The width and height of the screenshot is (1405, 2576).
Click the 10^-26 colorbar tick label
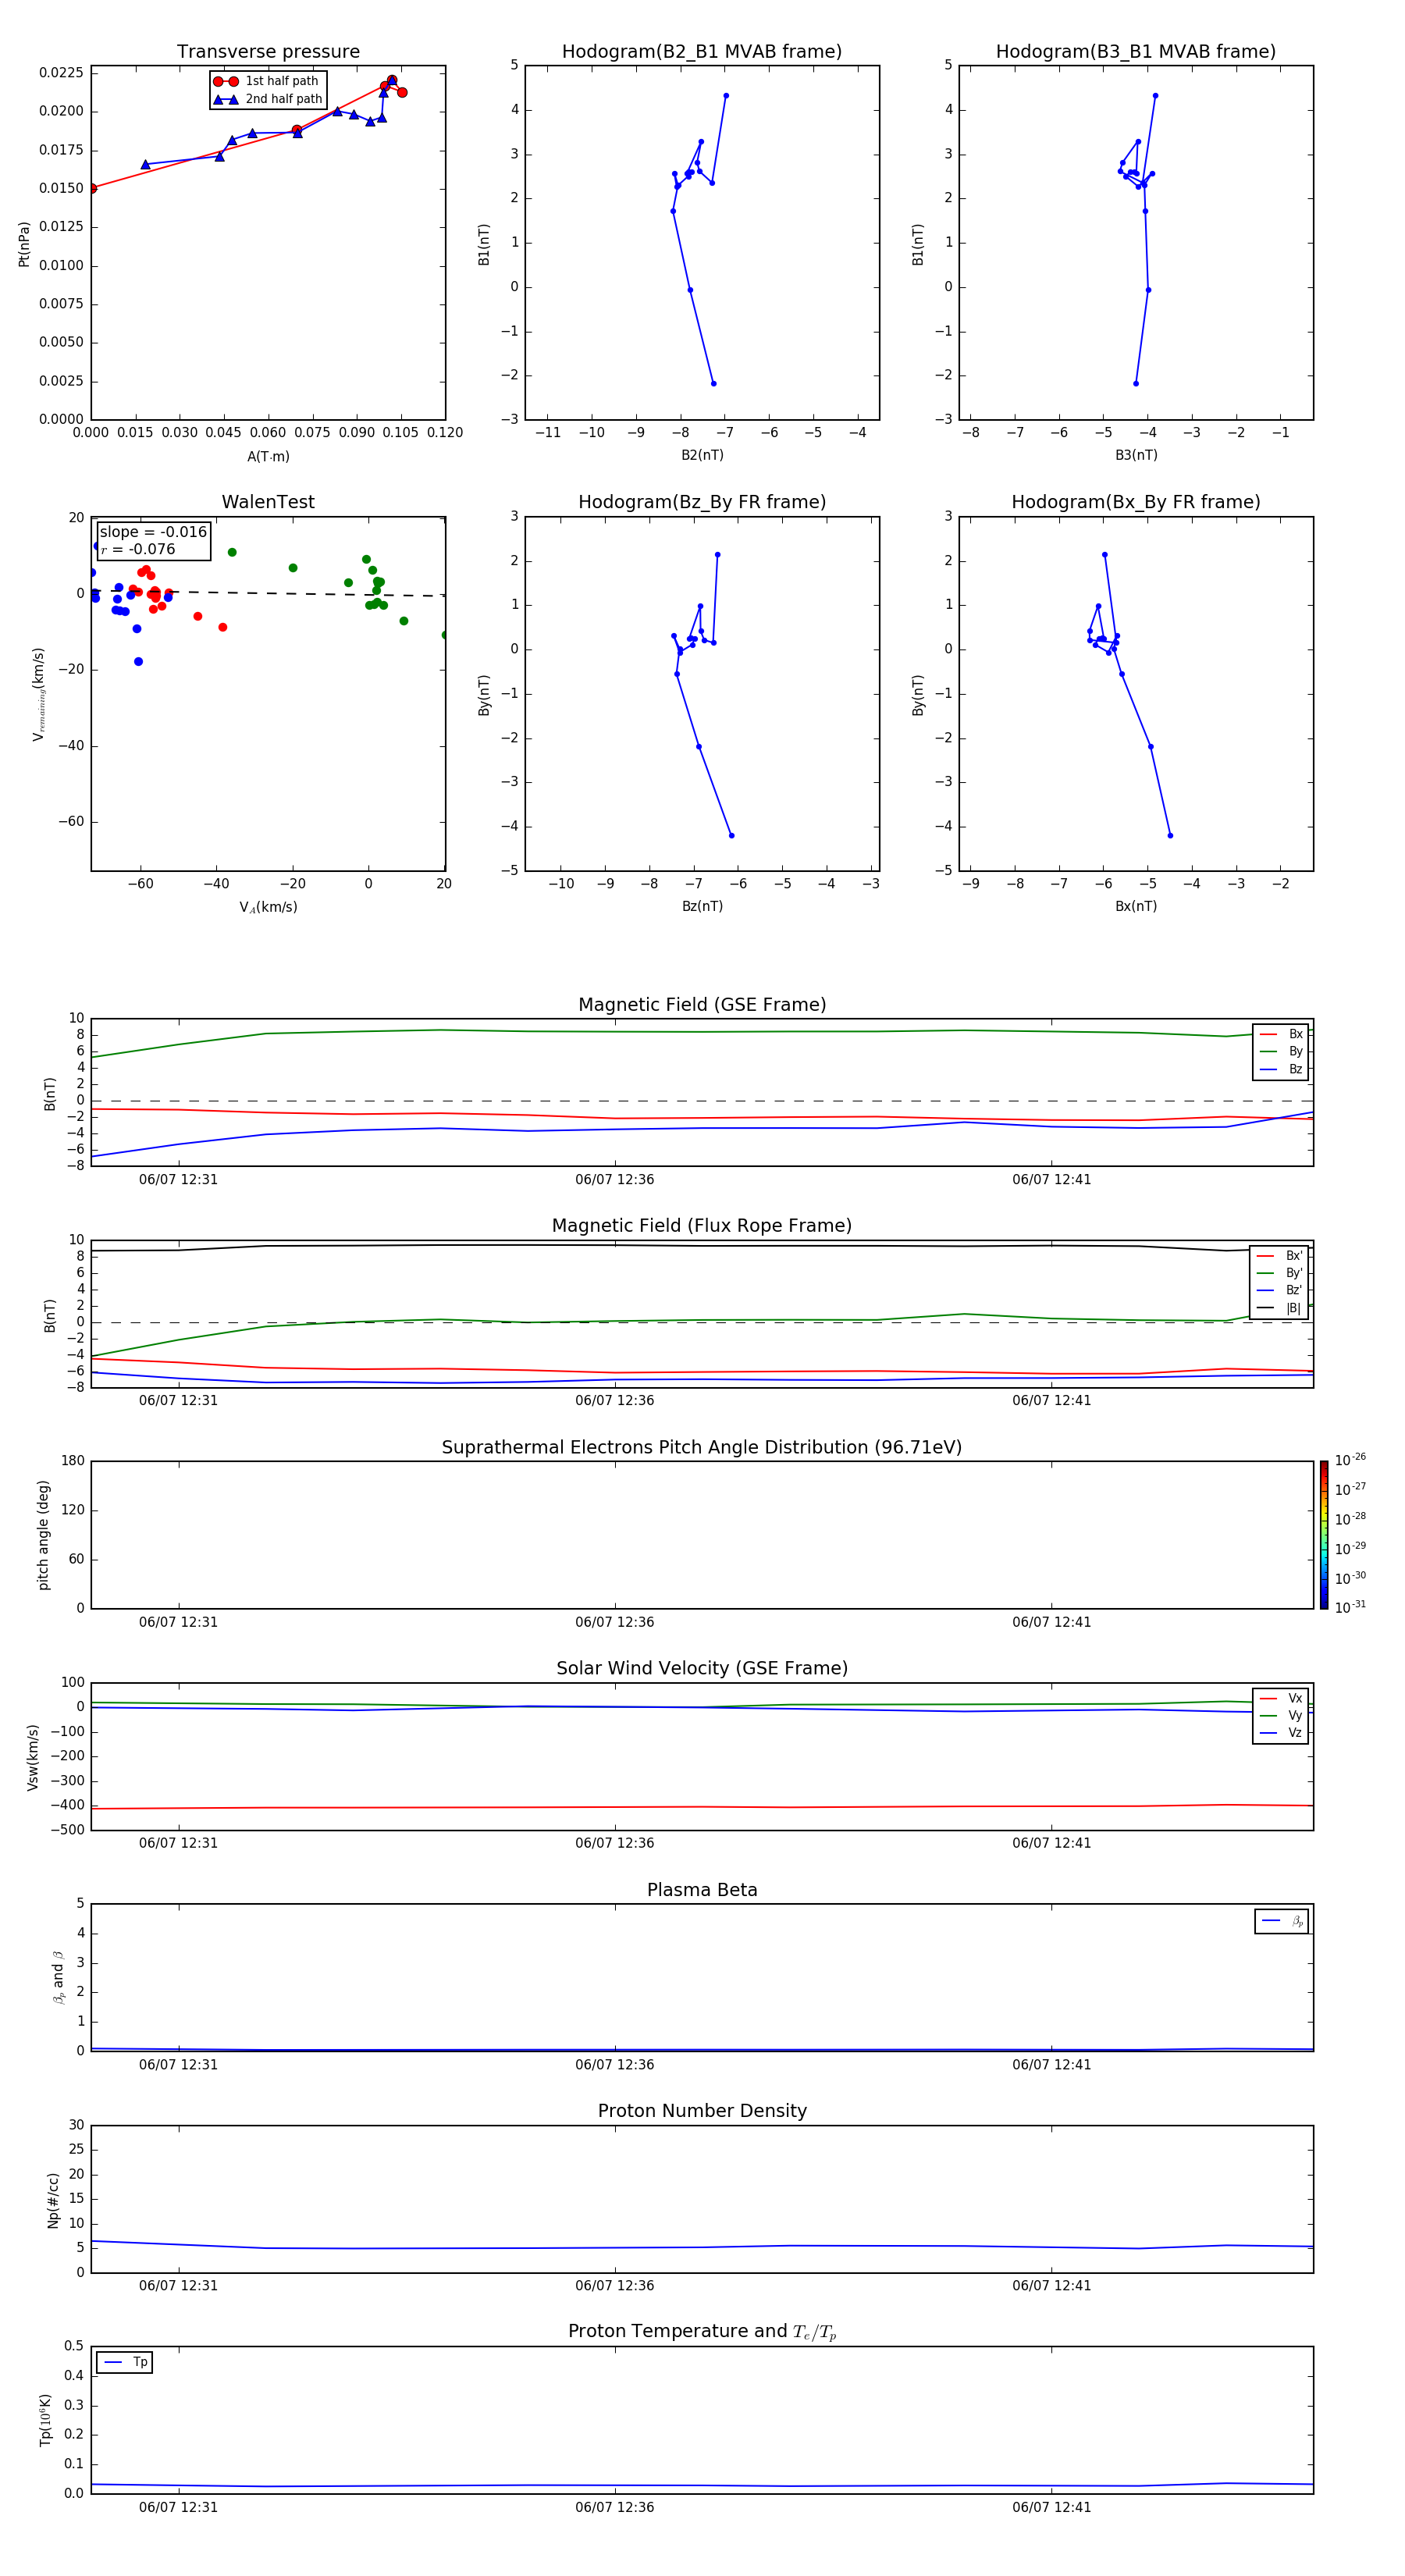1350,1460
